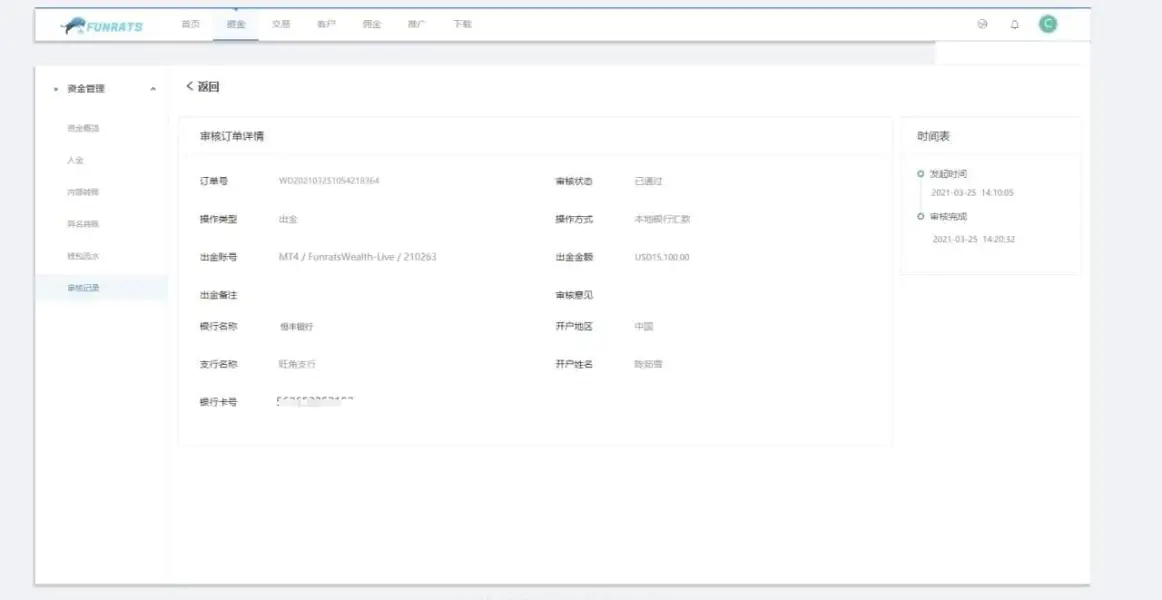Click the order number WD2021032510542183​64

[x=328, y=181]
